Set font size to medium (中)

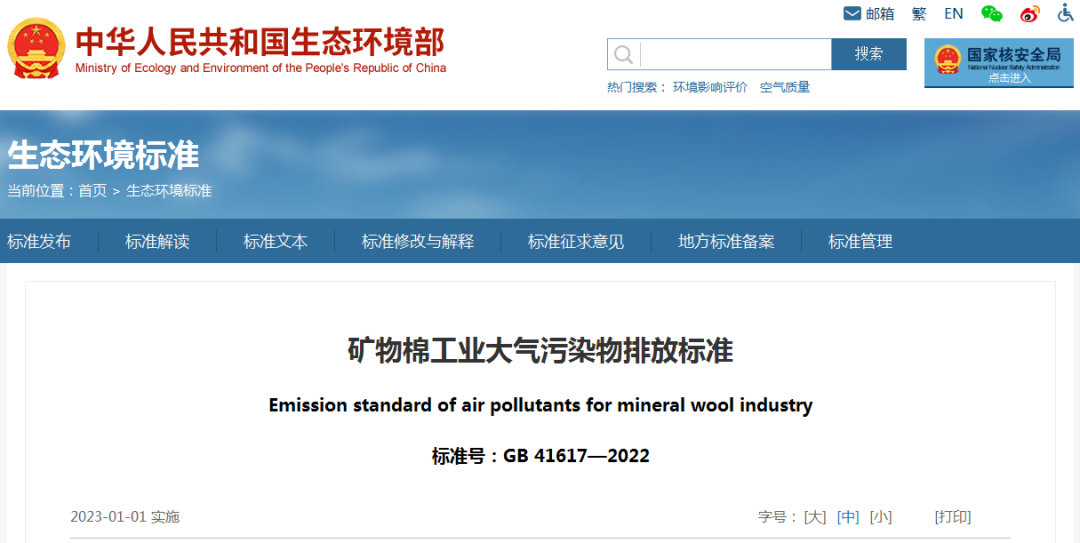click(848, 517)
